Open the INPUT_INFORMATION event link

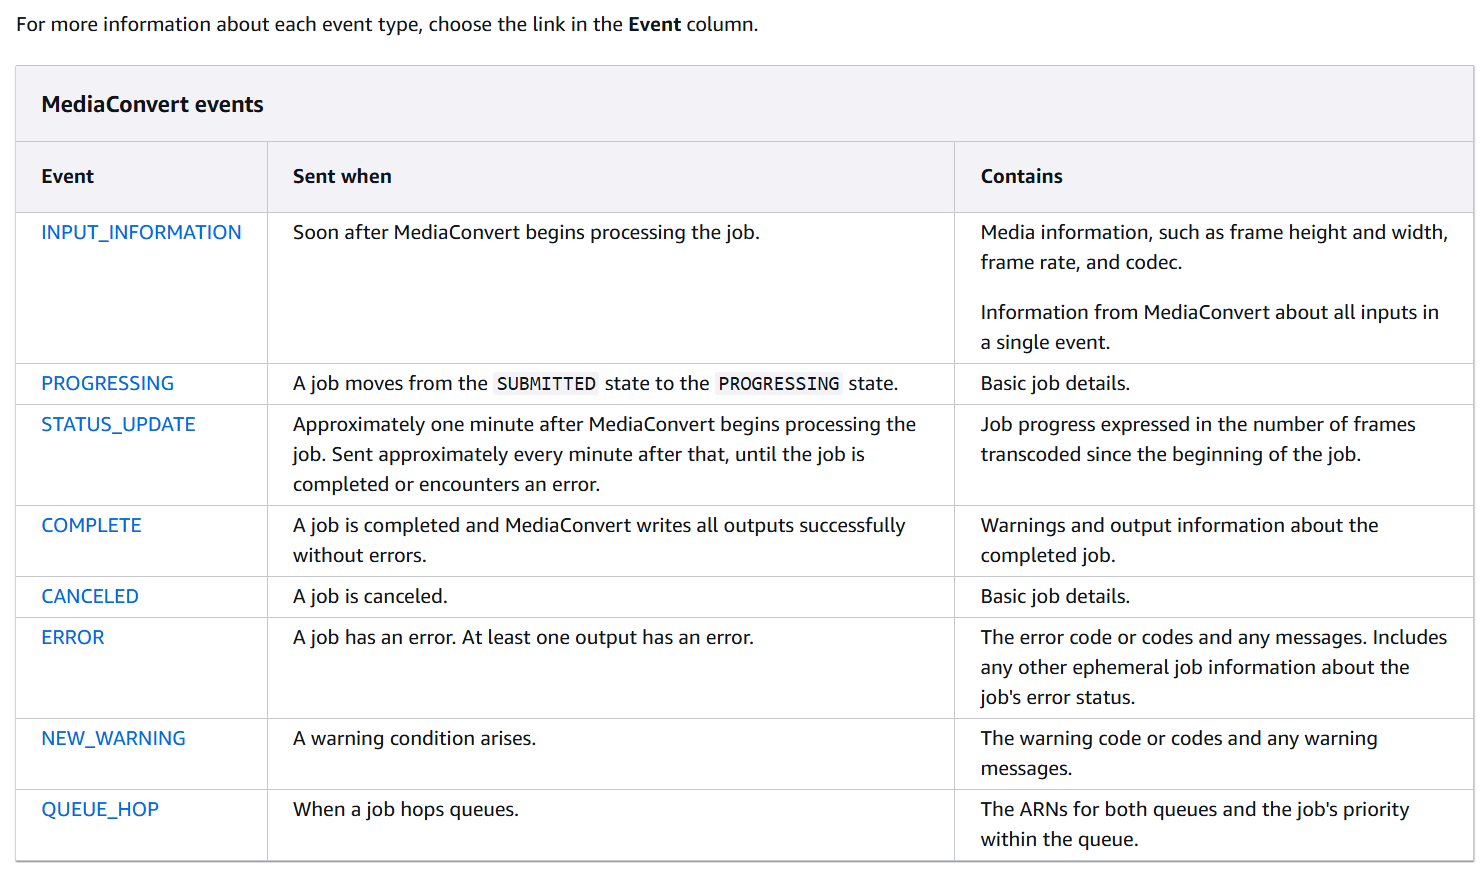(141, 232)
